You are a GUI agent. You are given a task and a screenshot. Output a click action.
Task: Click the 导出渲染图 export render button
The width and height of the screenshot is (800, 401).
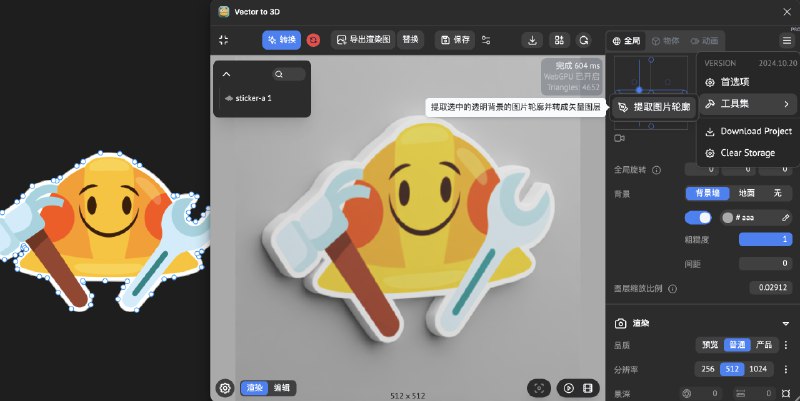click(x=363, y=40)
